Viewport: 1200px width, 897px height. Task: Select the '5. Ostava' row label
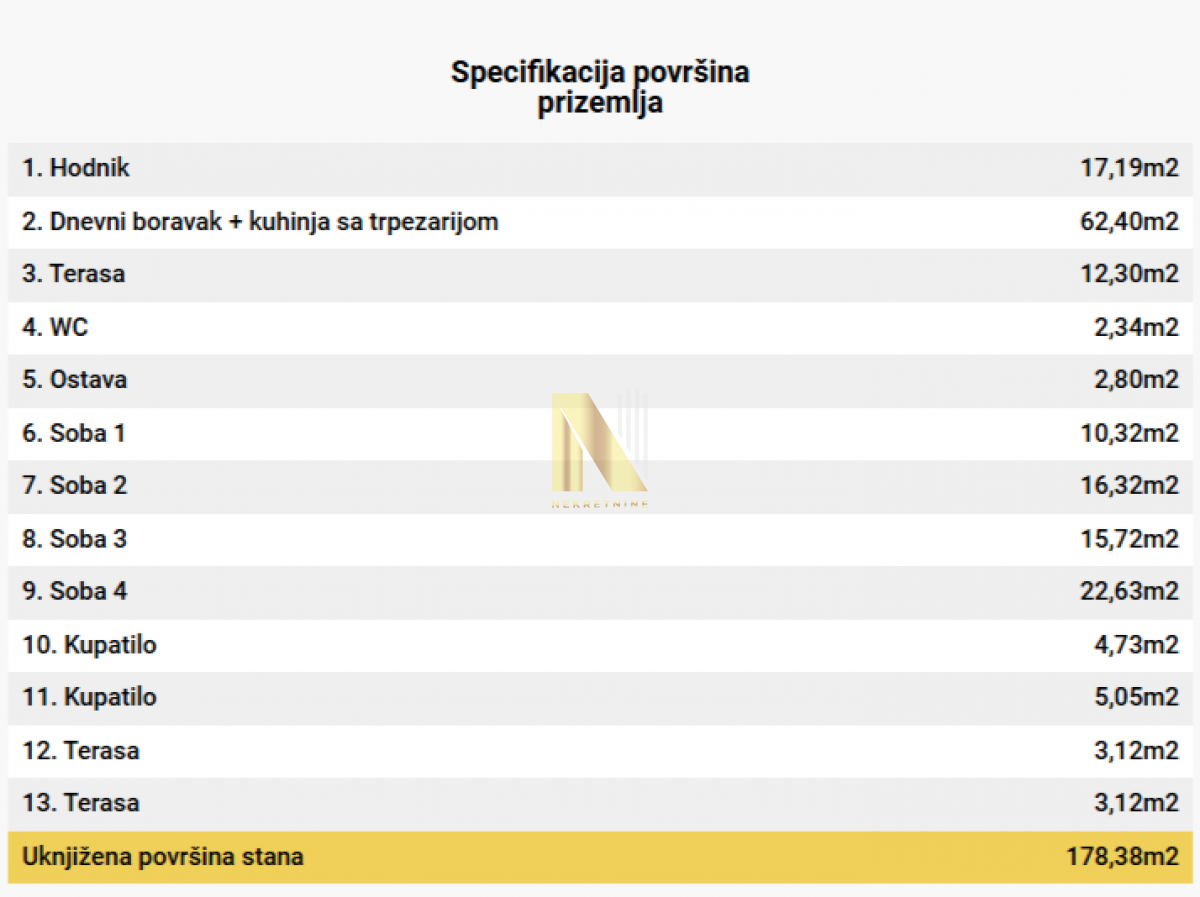[75, 380]
